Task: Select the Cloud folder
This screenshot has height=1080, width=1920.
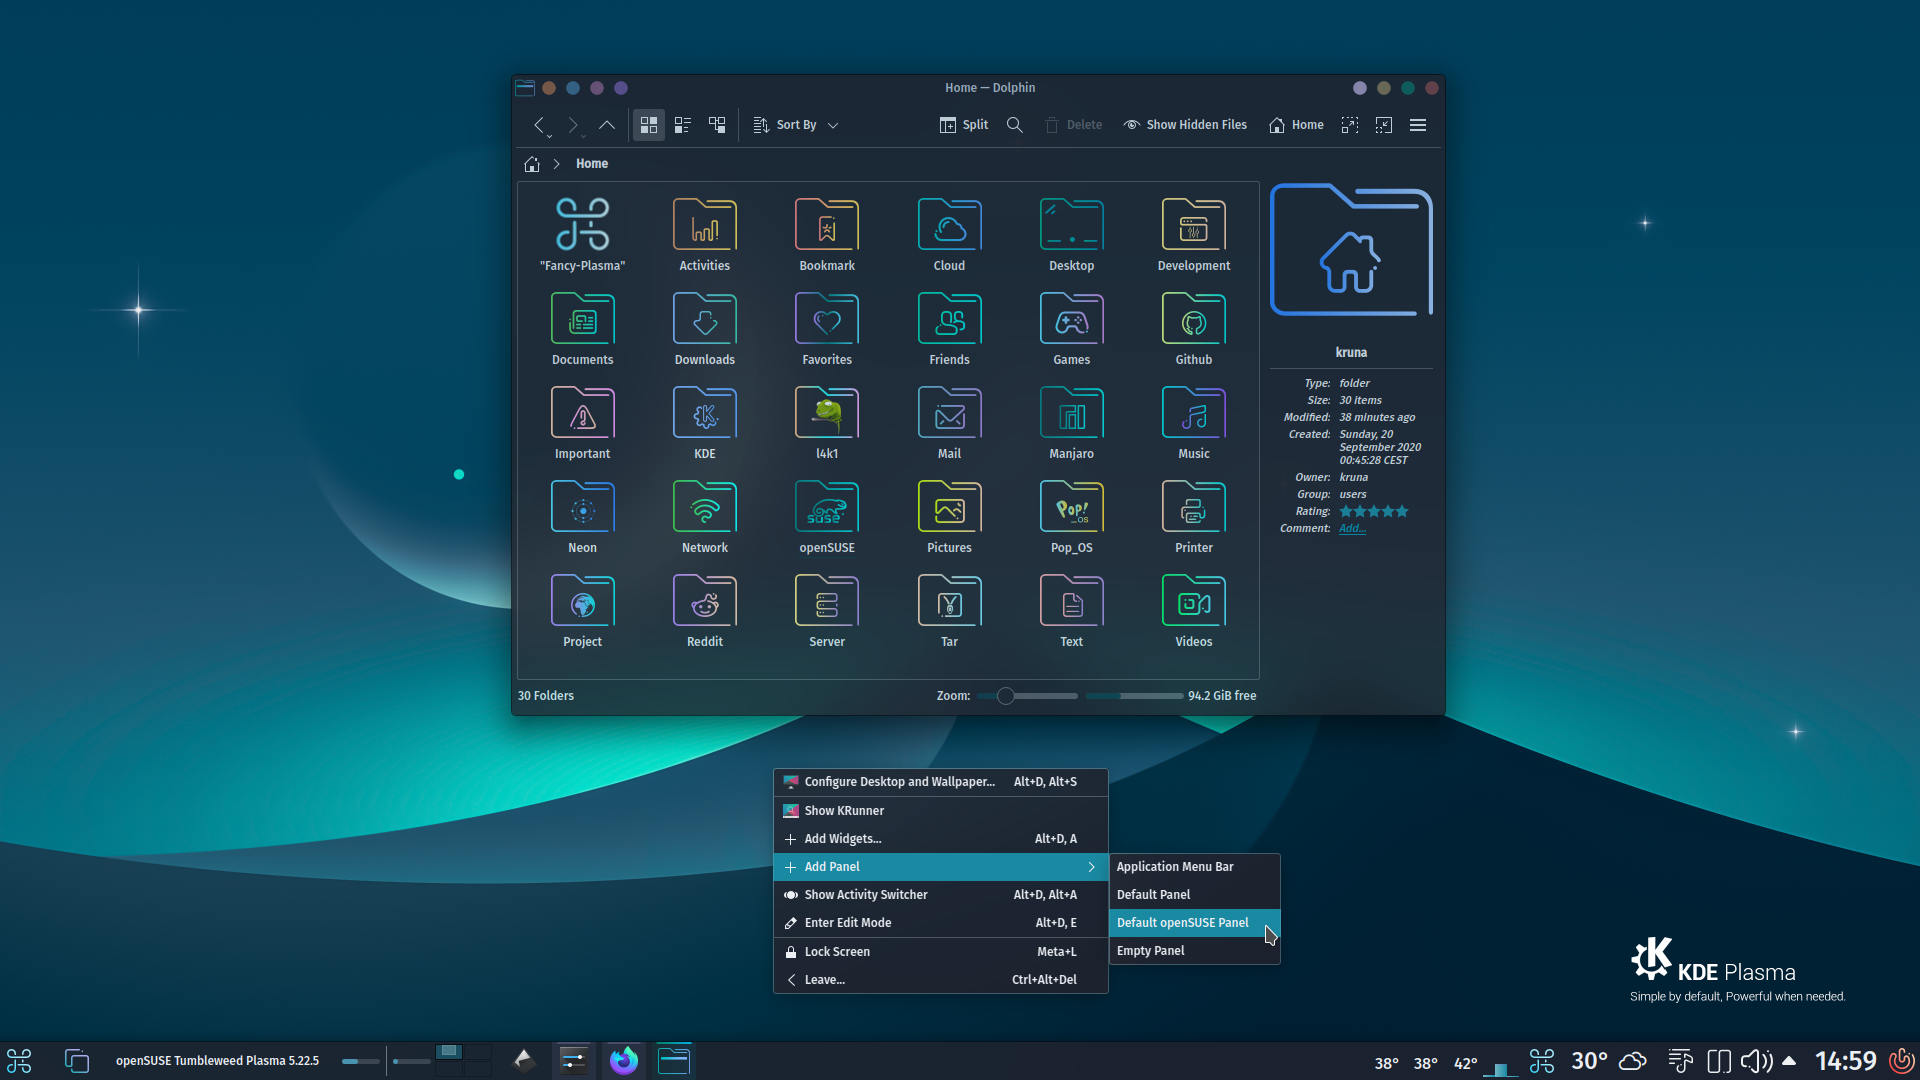Action: (x=949, y=235)
